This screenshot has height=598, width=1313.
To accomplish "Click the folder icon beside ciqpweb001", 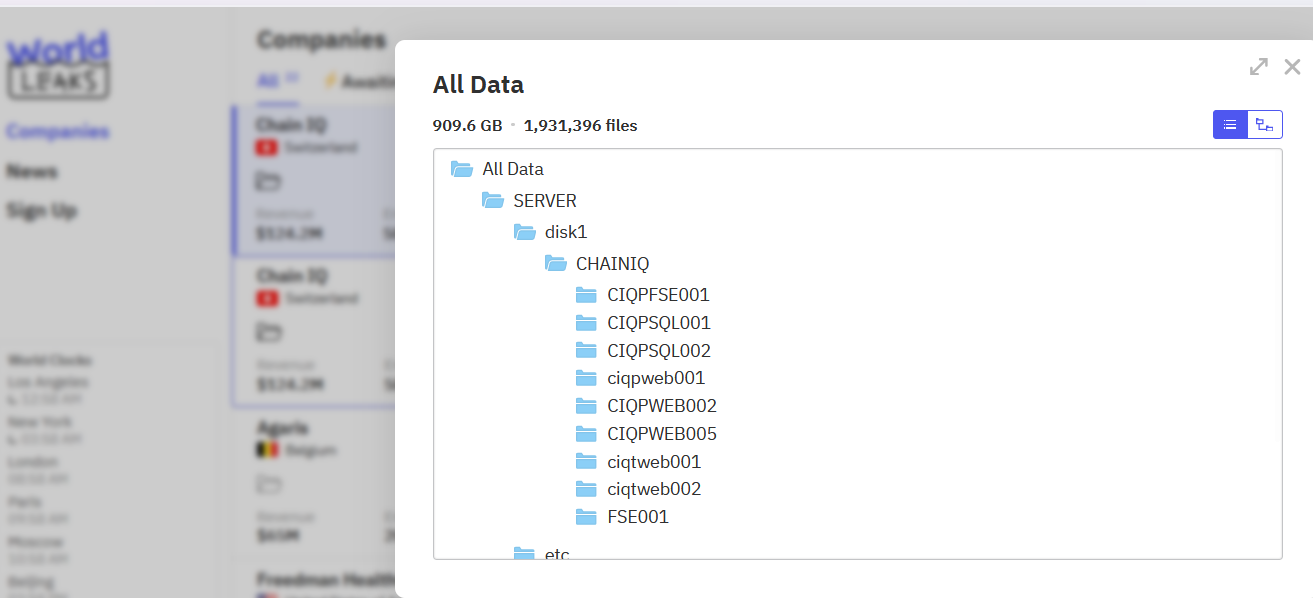I will (x=586, y=378).
